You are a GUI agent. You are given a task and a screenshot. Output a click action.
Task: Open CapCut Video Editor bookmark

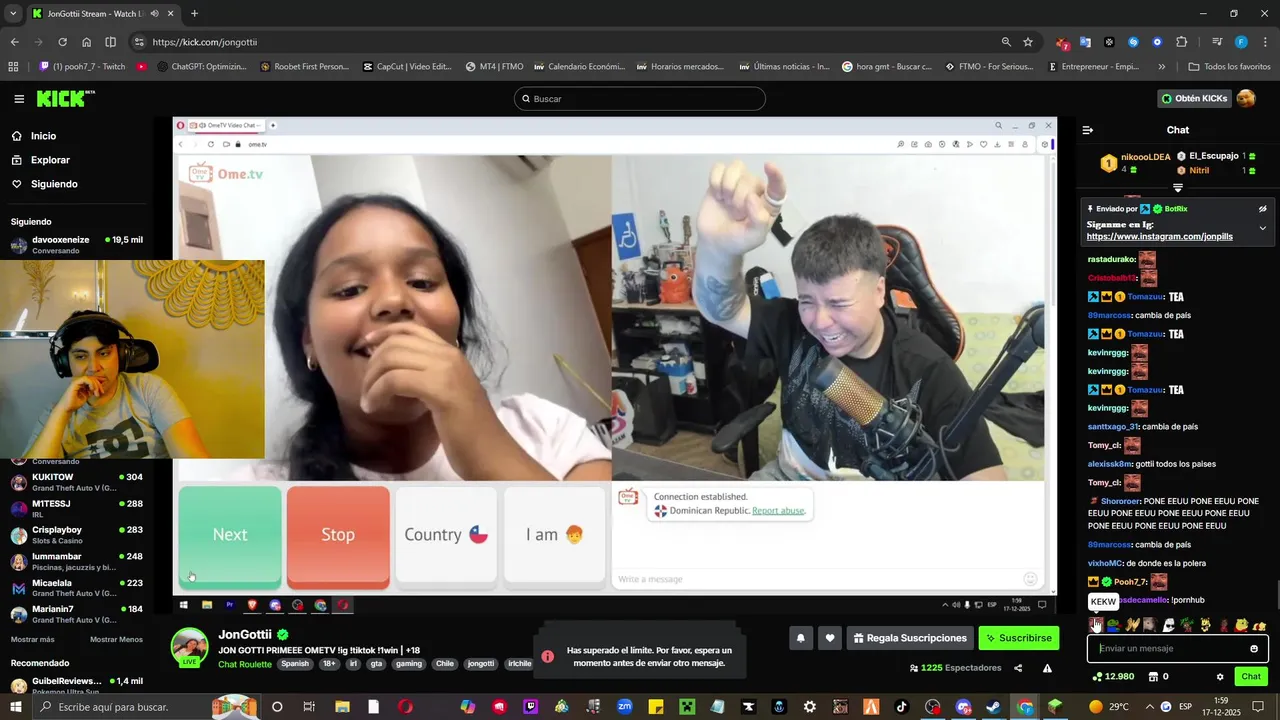407,67
